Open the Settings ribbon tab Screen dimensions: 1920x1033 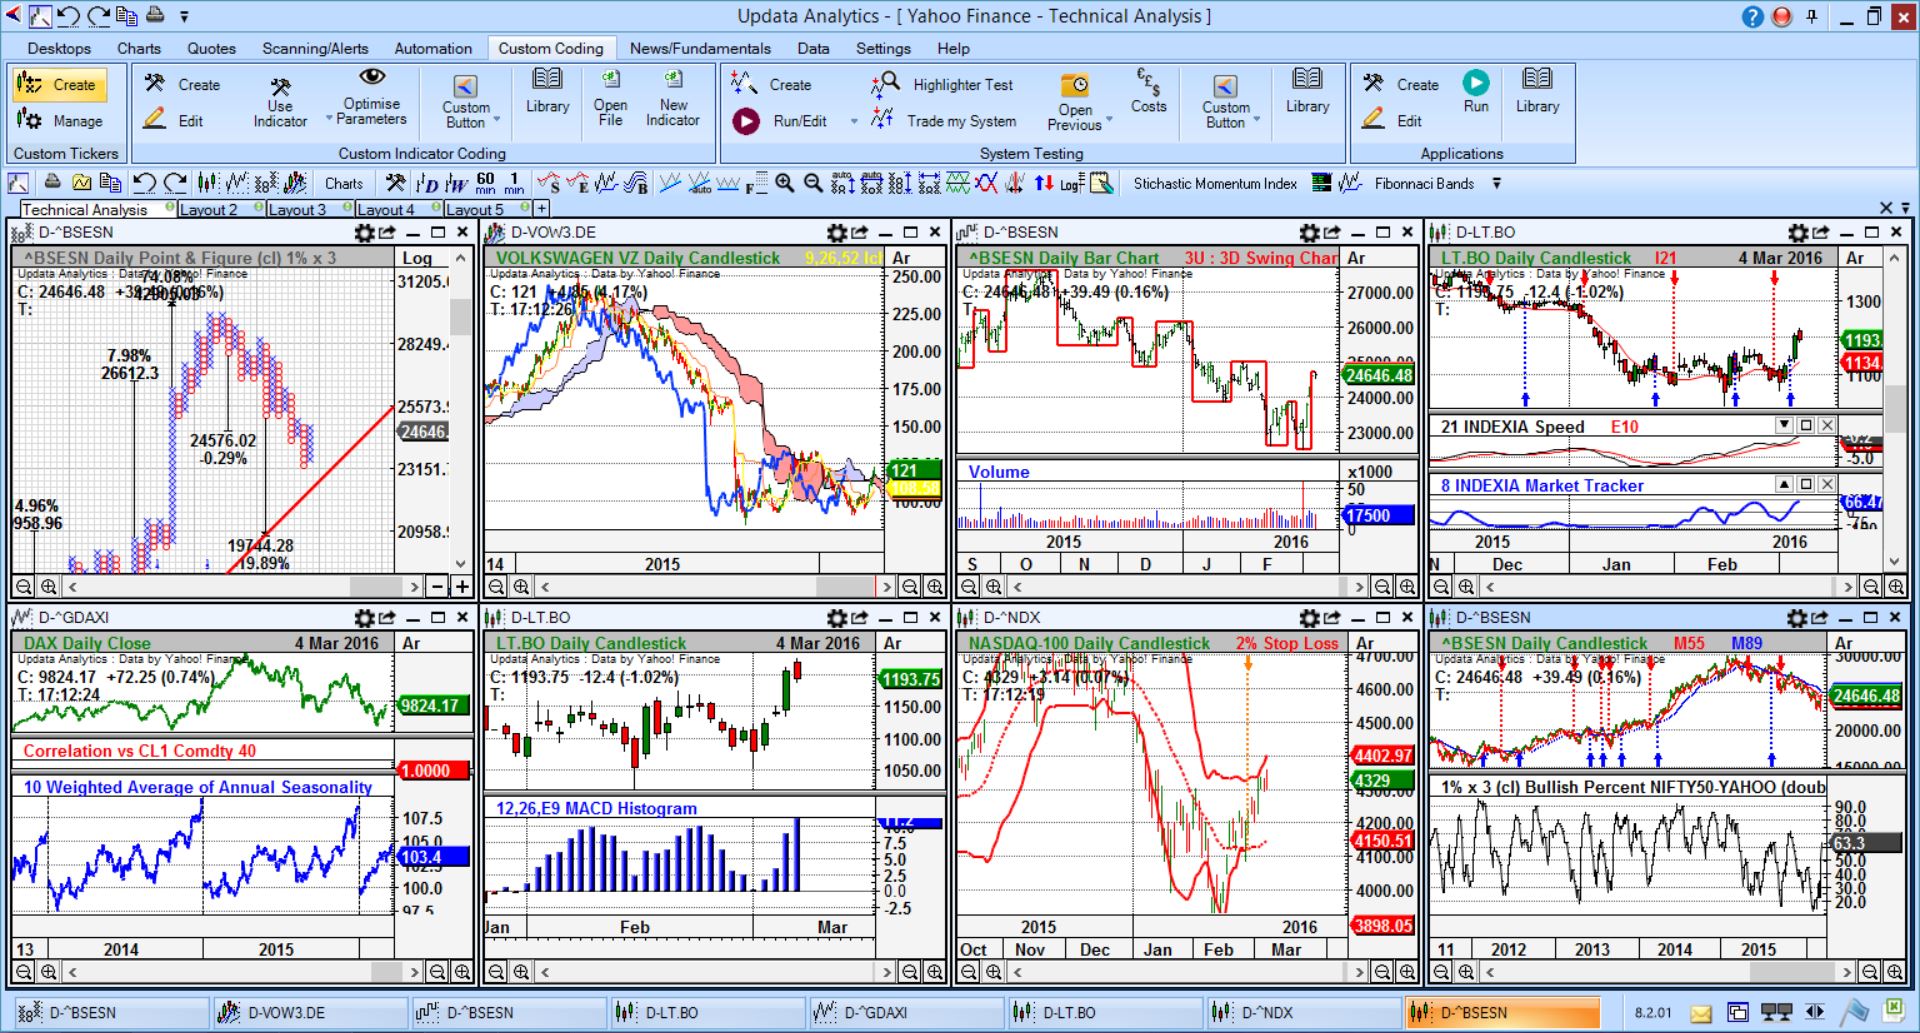coord(883,48)
